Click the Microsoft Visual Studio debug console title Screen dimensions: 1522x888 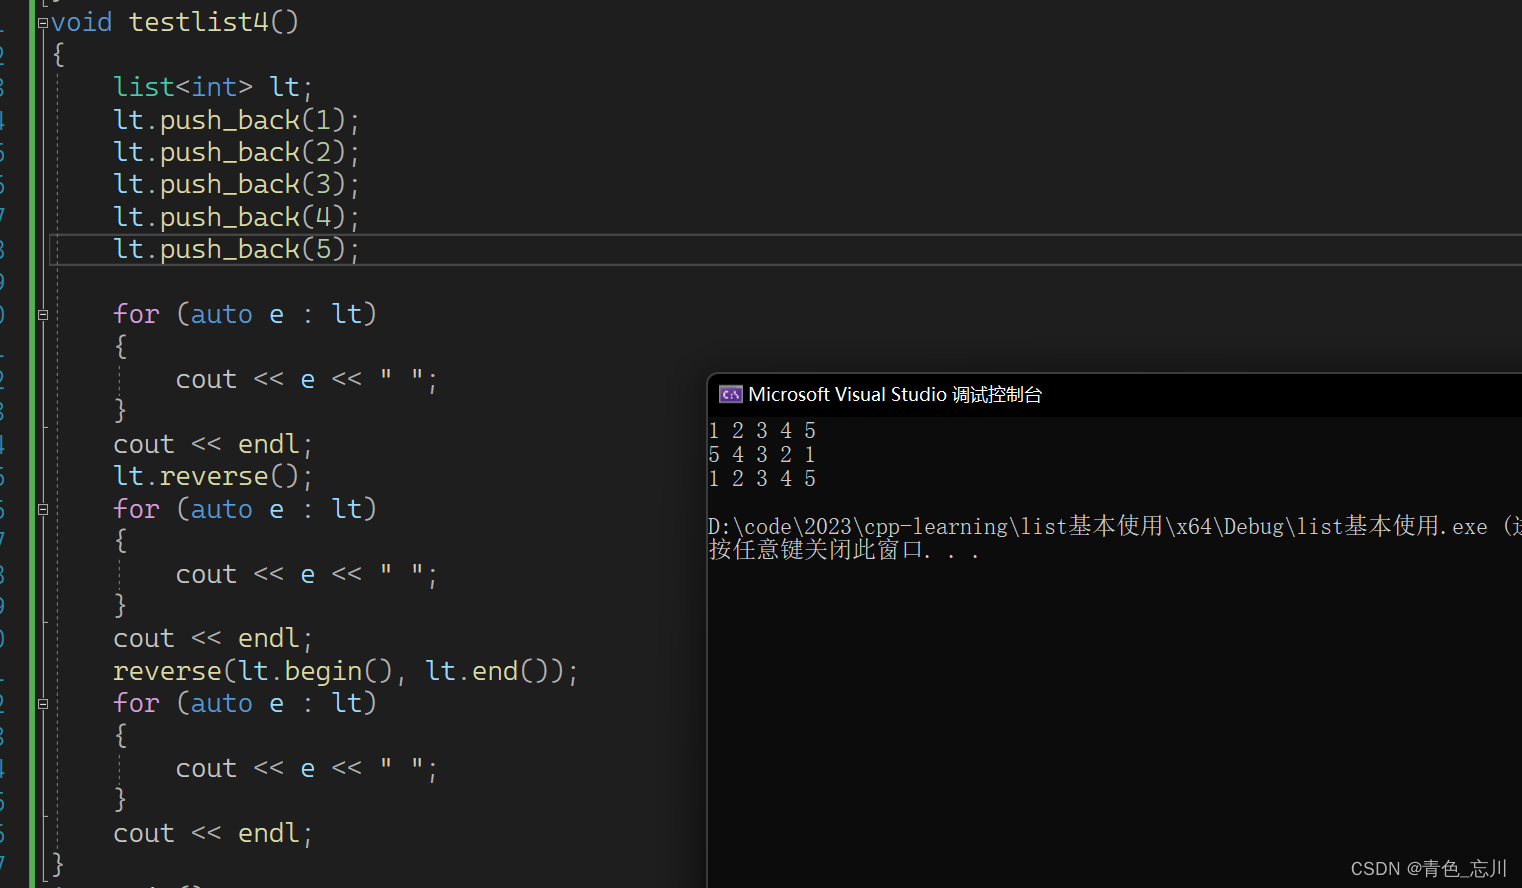pyautogui.click(x=895, y=394)
